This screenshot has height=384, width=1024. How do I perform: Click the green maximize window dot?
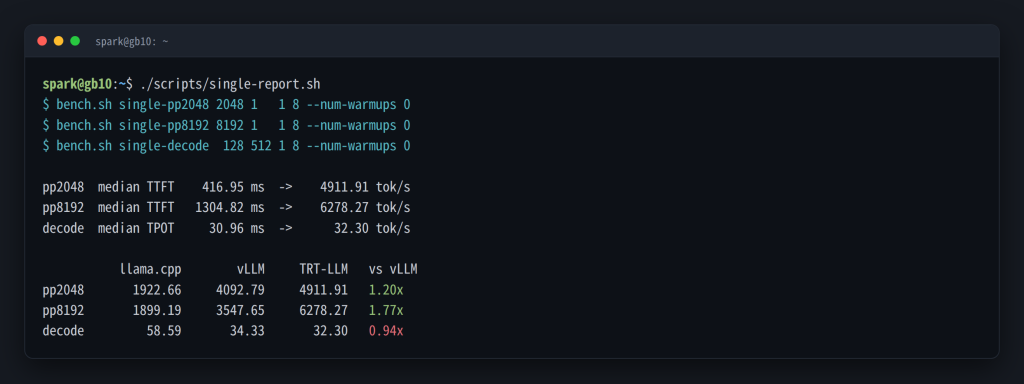pos(75,41)
